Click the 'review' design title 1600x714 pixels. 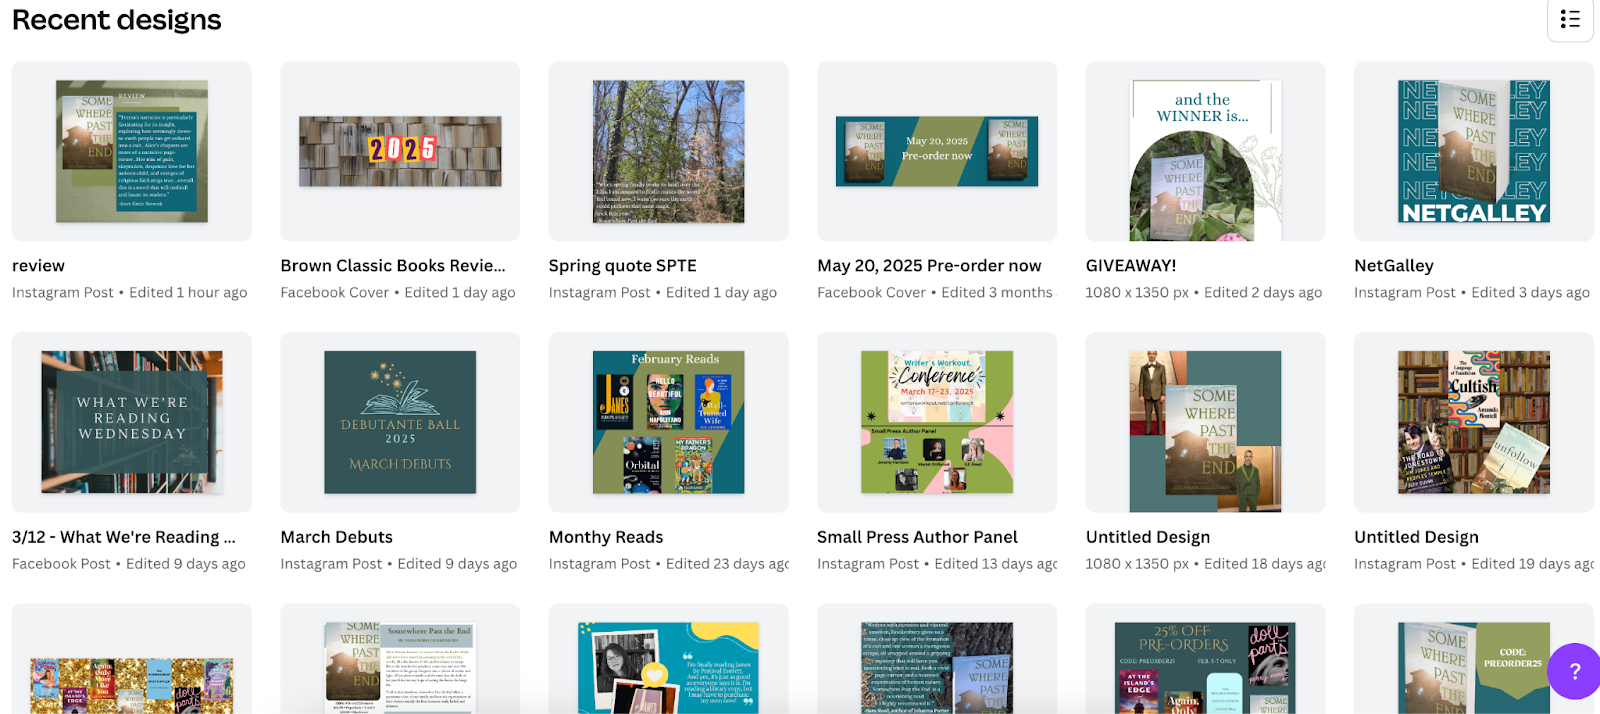point(38,266)
